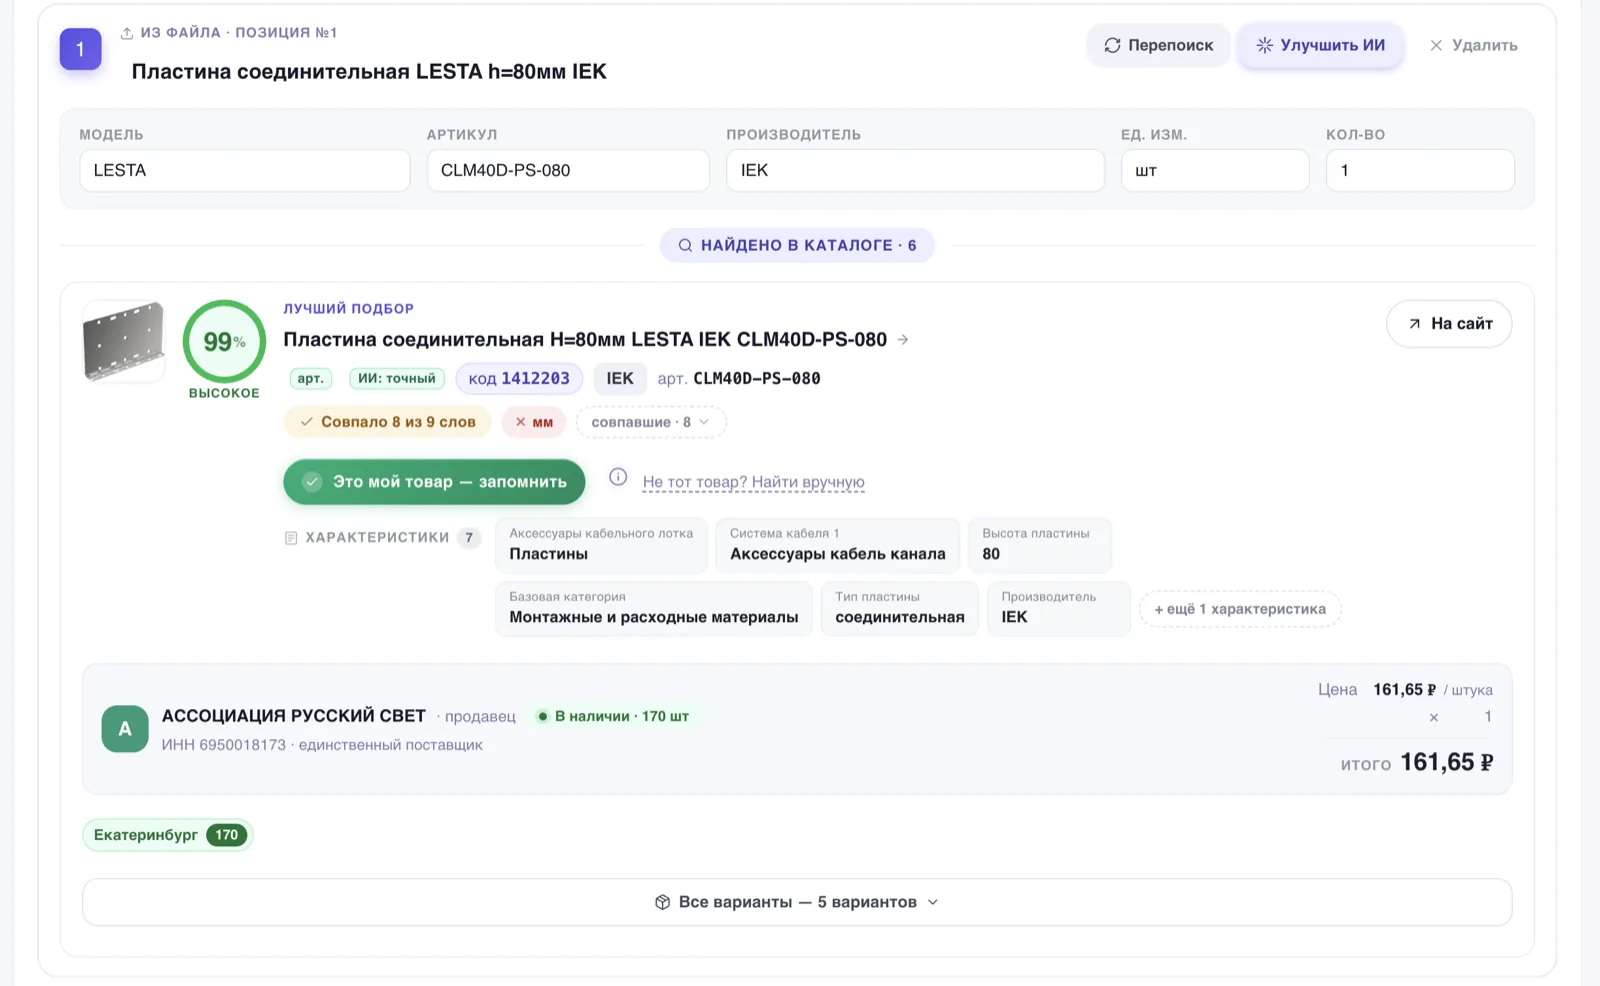Expand + ещё 1 характеристика

point(1240,609)
